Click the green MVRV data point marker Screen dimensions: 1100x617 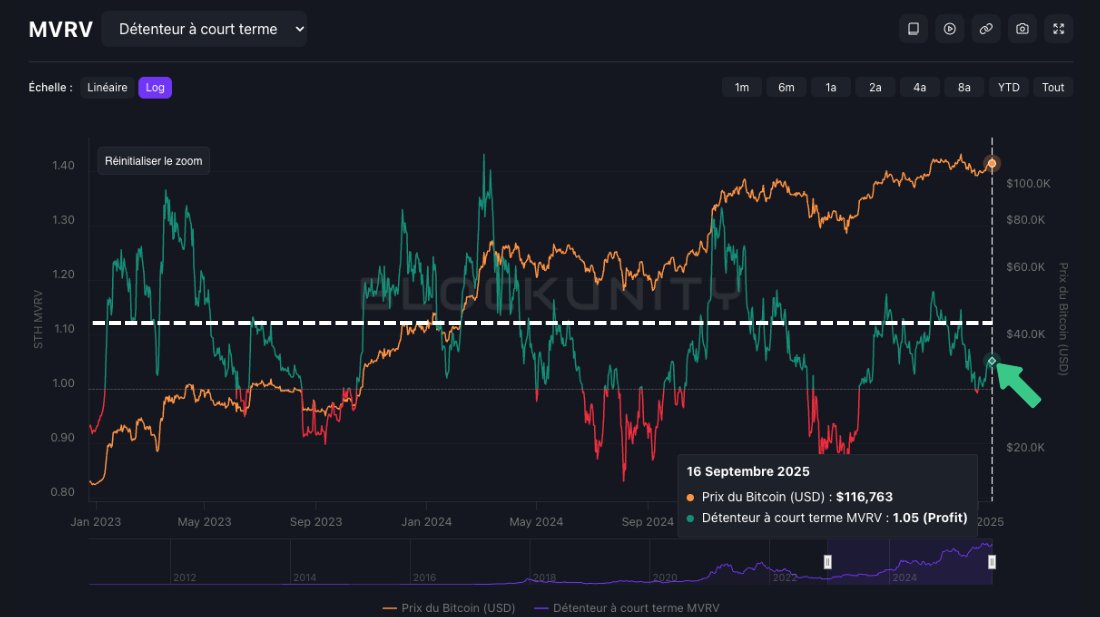click(992, 361)
